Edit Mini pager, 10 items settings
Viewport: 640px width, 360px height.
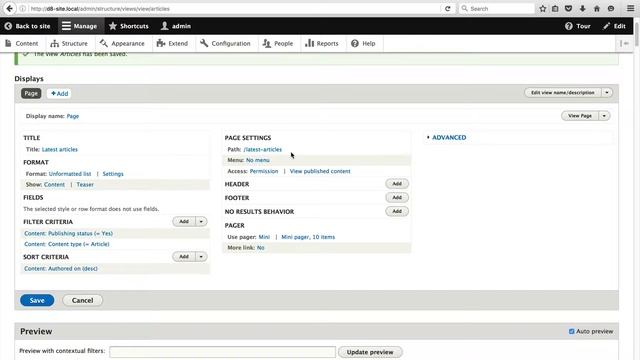pos(308,237)
